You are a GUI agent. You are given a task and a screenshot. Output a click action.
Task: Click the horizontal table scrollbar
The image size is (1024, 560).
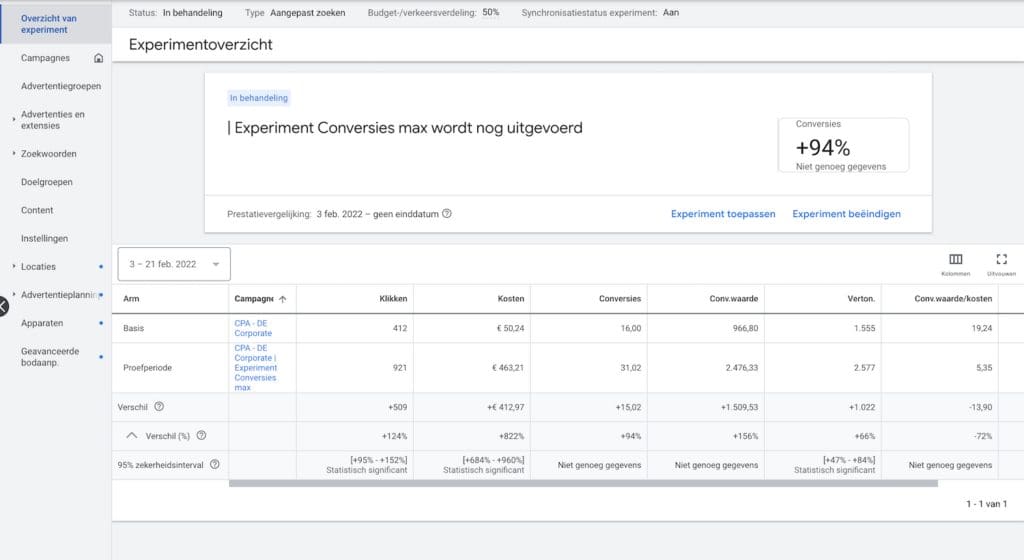[x=583, y=484]
